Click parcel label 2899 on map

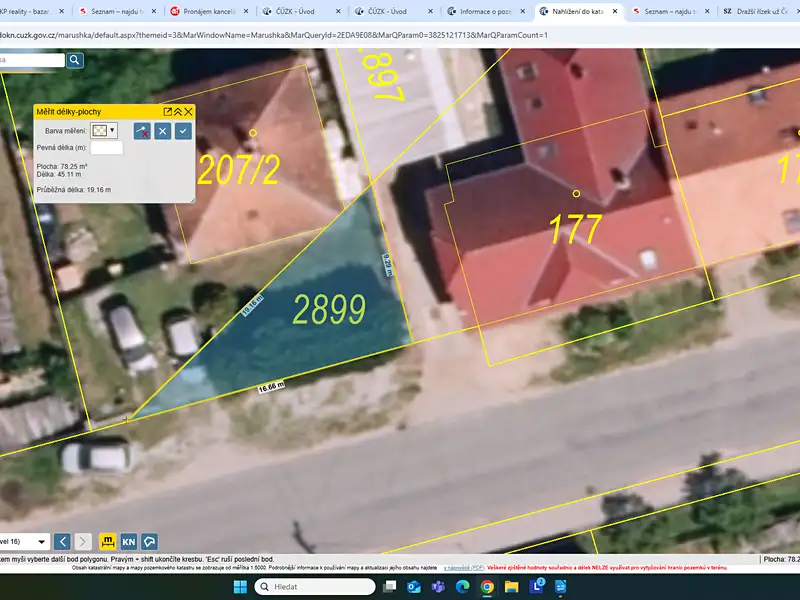[x=330, y=309]
